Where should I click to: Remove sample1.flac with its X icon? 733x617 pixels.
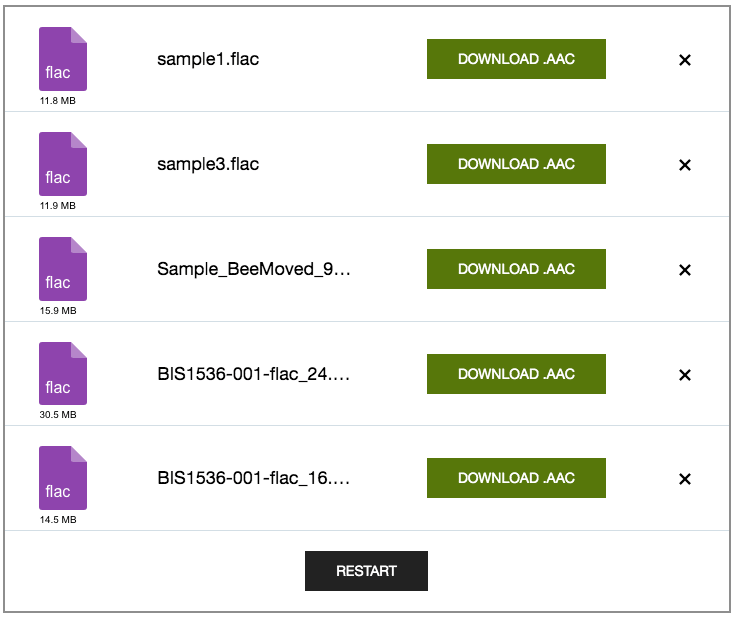pyautogui.click(x=685, y=60)
